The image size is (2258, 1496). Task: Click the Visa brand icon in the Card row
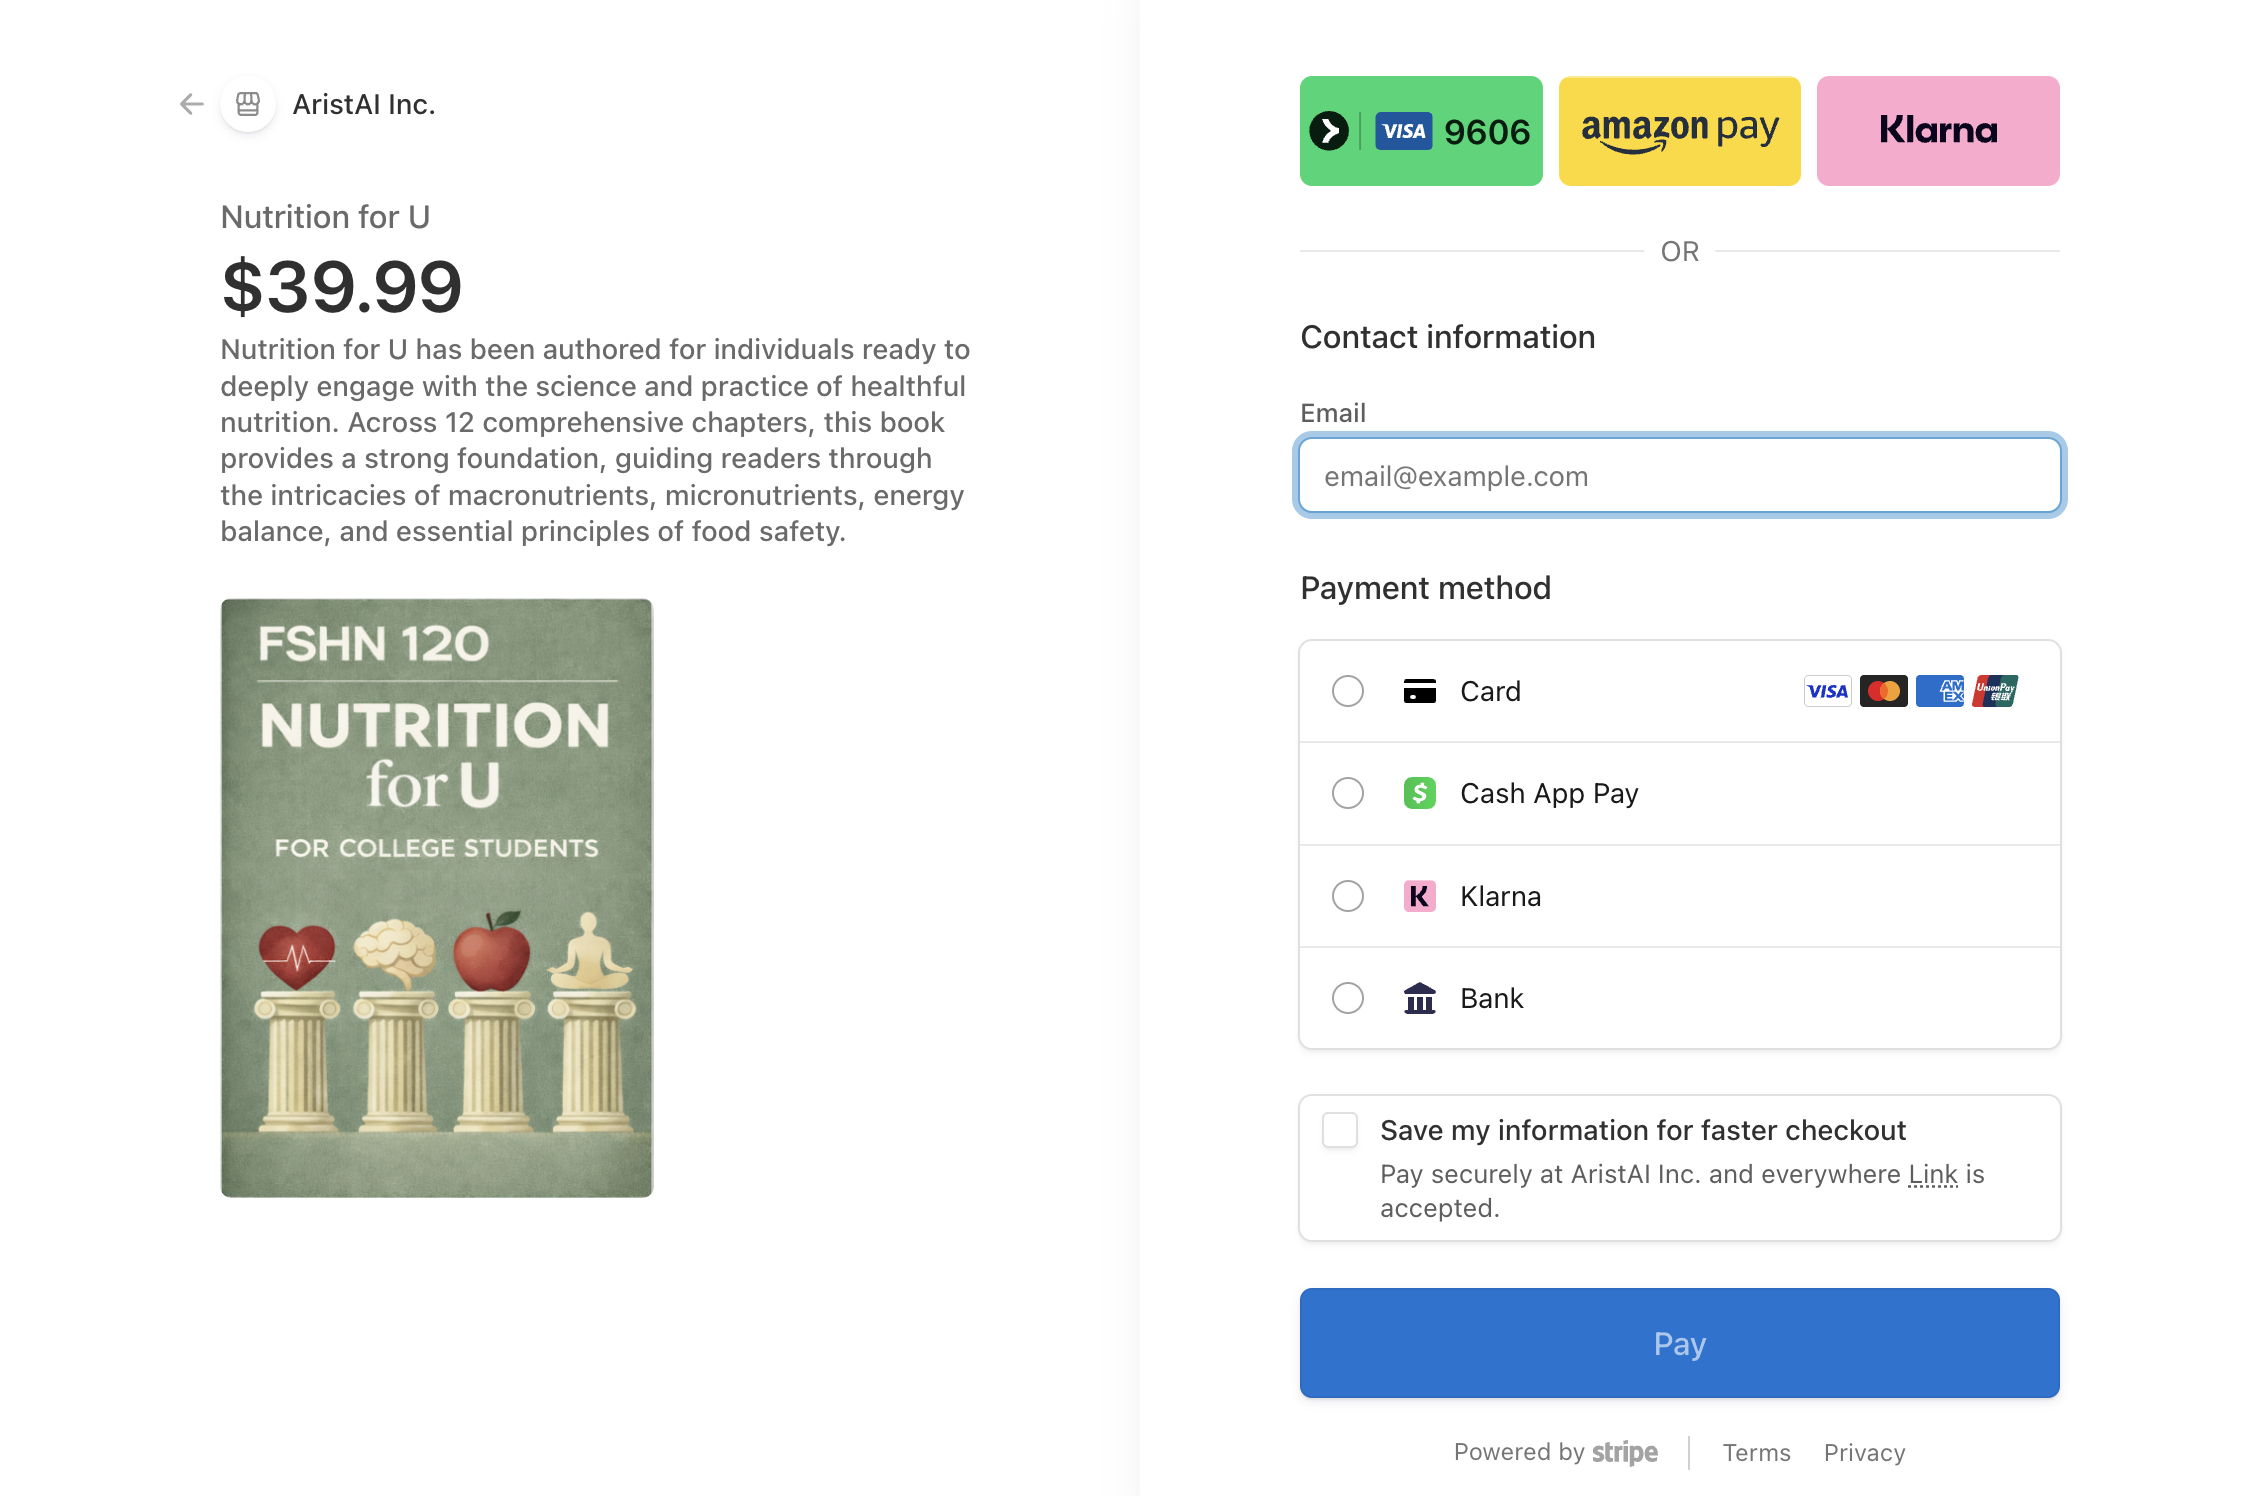click(1827, 691)
